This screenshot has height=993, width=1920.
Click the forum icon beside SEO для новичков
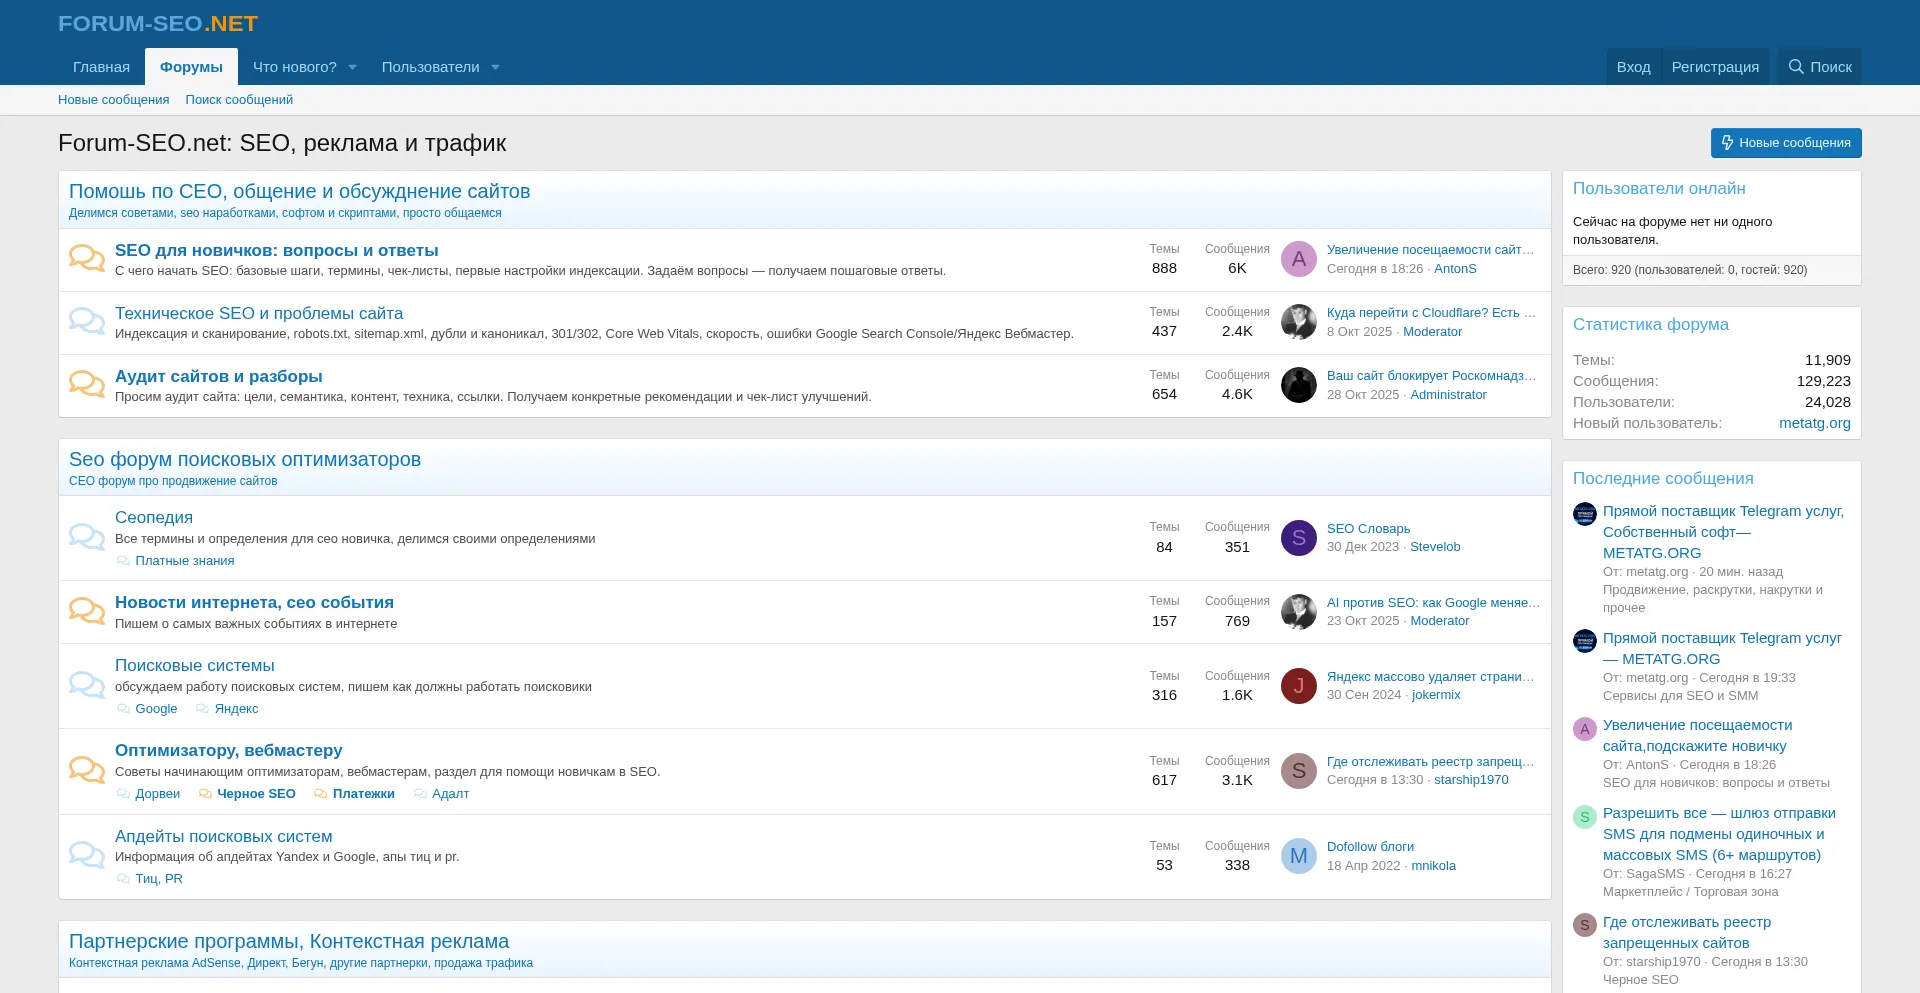point(87,258)
